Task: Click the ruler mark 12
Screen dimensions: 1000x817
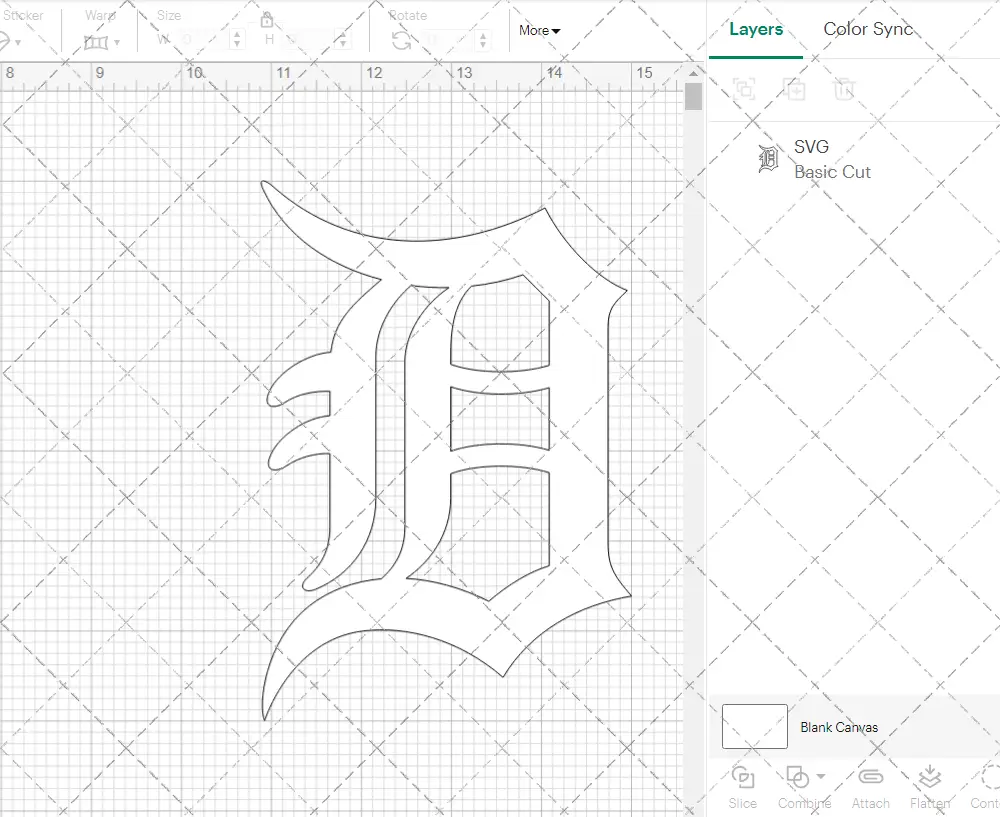Action: pos(374,73)
